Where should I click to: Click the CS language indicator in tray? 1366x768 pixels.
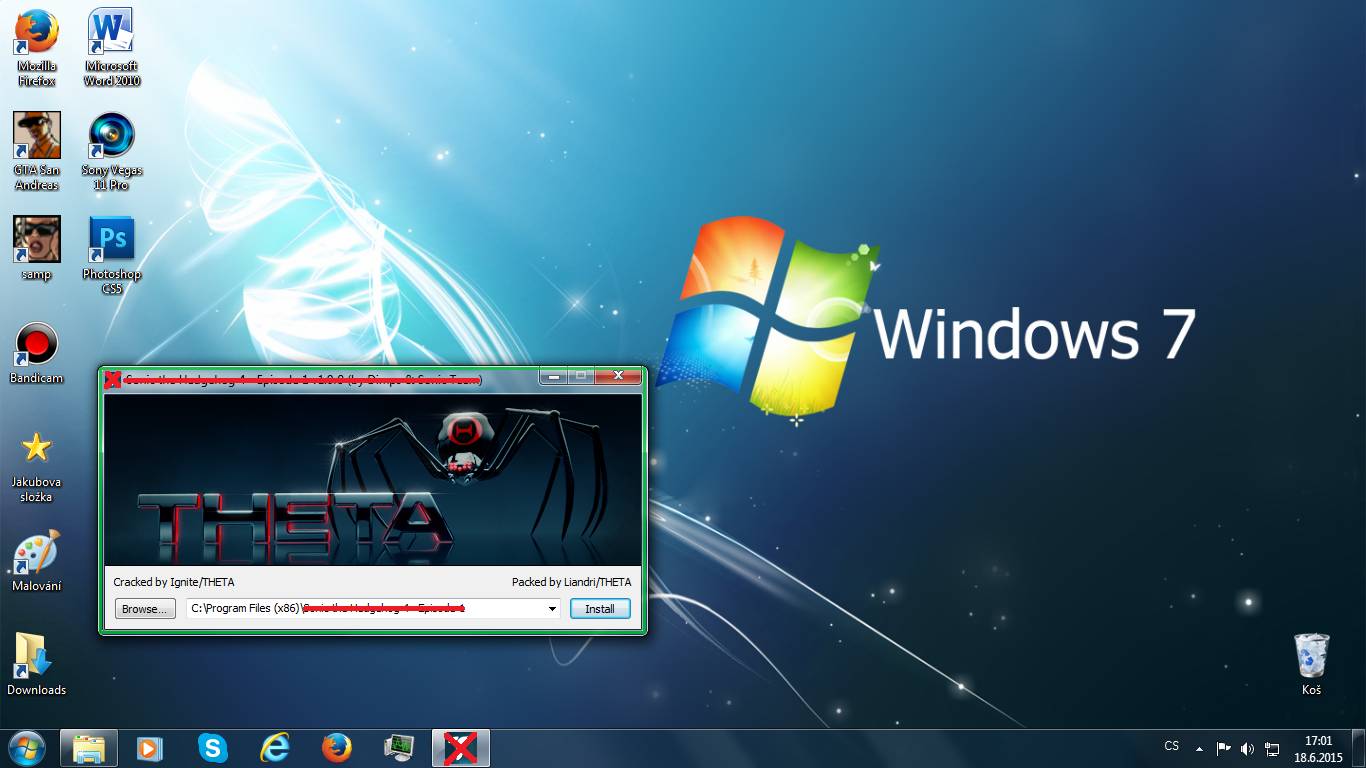point(1172,747)
